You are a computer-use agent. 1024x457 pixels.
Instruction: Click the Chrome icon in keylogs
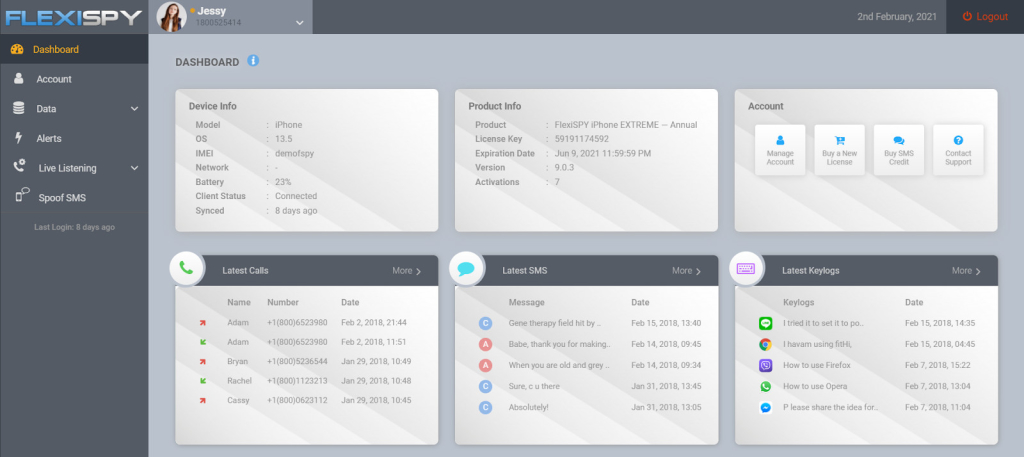pyautogui.click(x=765, y=344)
